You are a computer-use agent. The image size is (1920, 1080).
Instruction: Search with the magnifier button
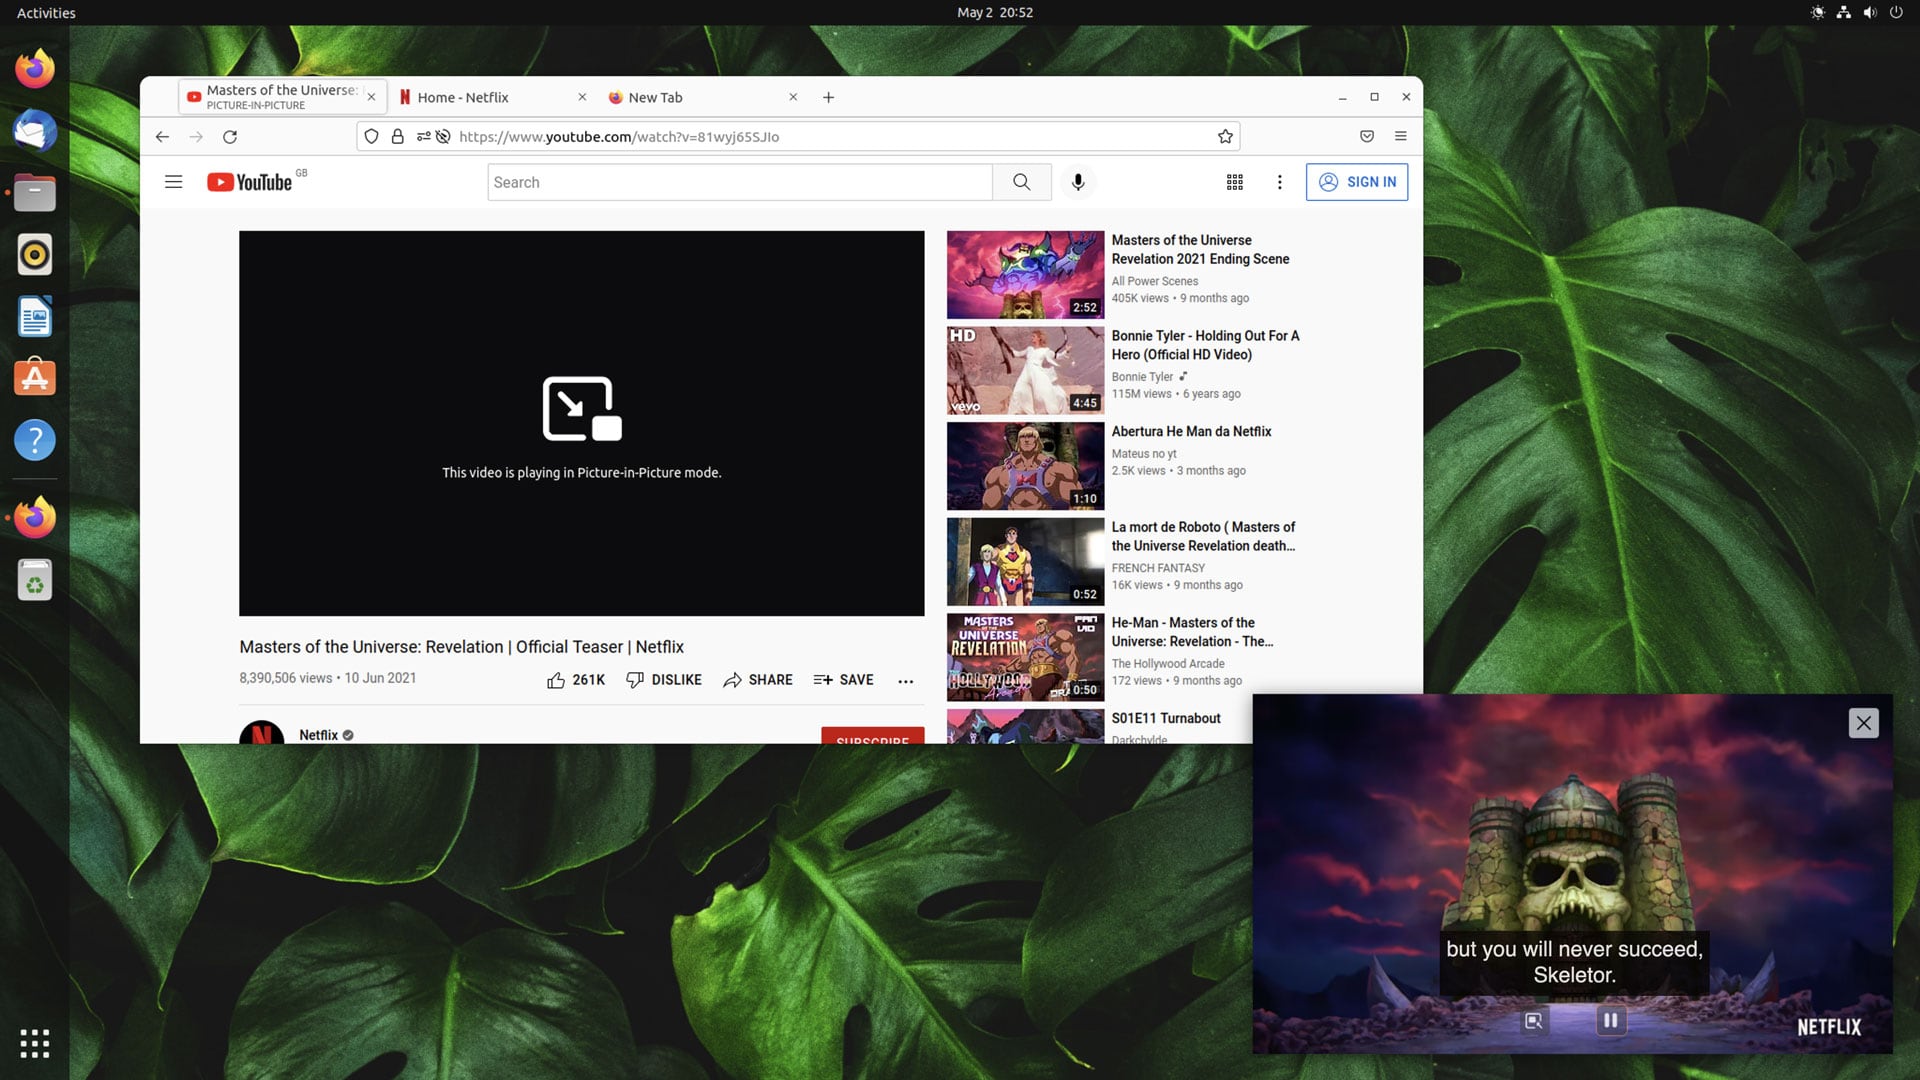[1021, 182]
